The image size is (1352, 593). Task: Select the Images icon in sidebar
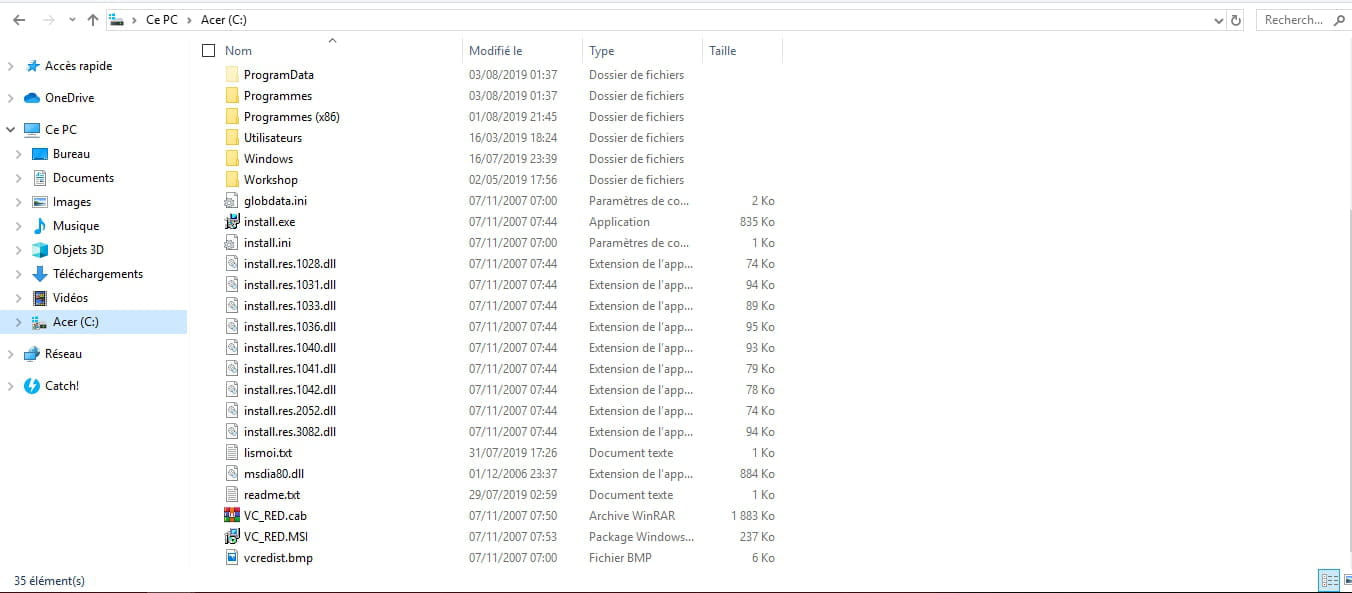[x=40, y=202]
